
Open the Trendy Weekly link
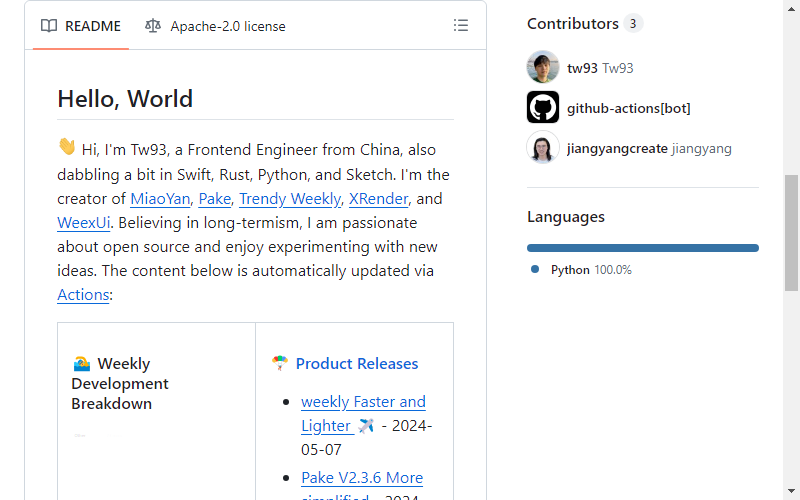point(290,198)
